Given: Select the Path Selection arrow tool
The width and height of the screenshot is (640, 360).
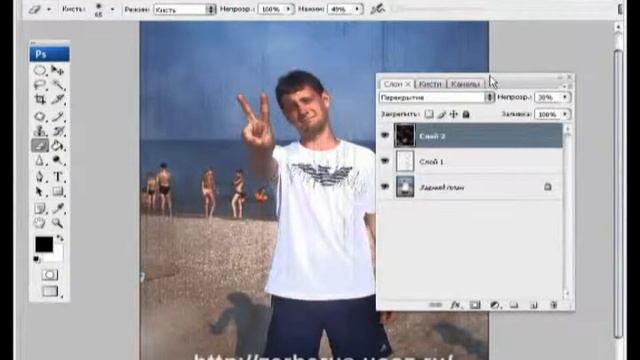Looking at the screenshot, I should (x=40, y=191).
